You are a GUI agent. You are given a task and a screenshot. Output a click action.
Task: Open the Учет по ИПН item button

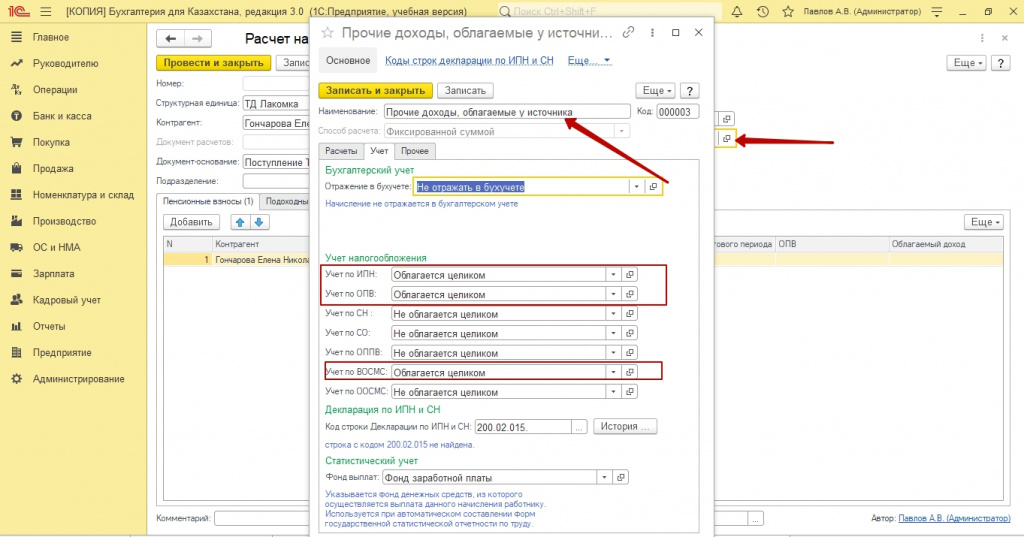[x=630, y=275]
